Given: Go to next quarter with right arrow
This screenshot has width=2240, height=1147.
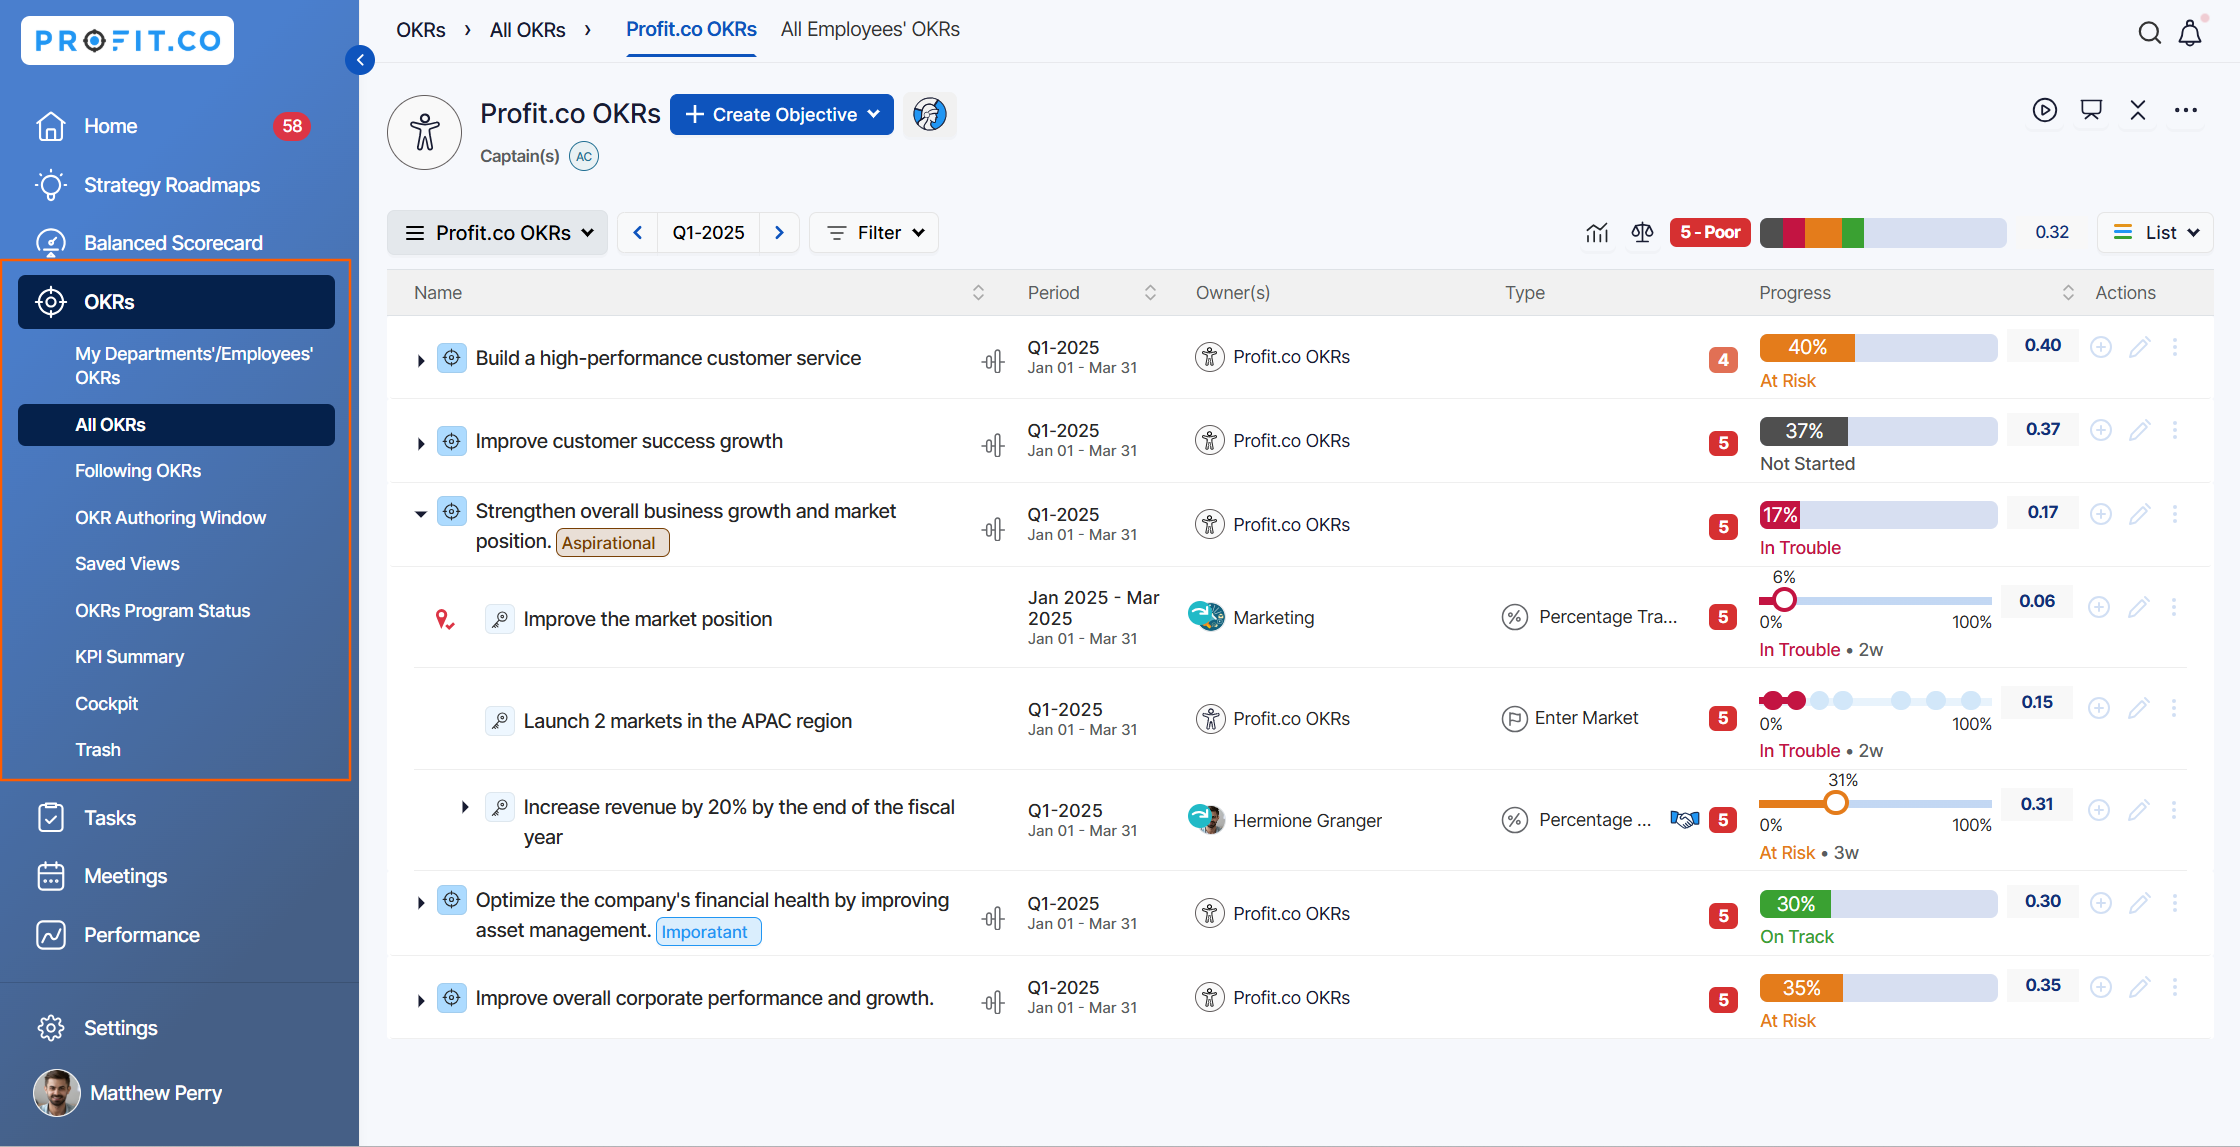Looking at the screenshot, I should pyautogui.click(x=779, y=232).
